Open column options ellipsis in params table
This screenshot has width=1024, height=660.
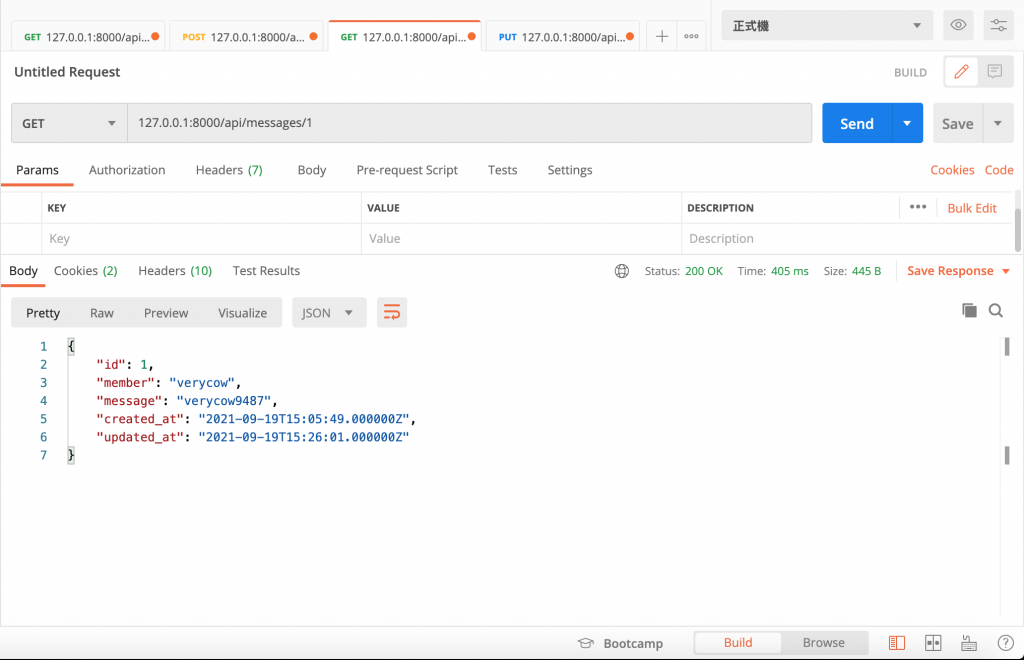tap(918, 207)
